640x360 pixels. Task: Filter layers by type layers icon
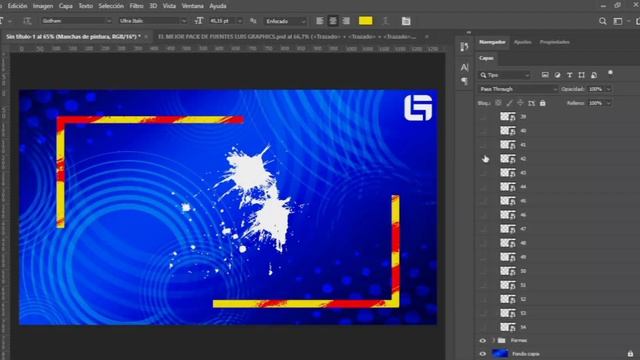tap(569, 75)
